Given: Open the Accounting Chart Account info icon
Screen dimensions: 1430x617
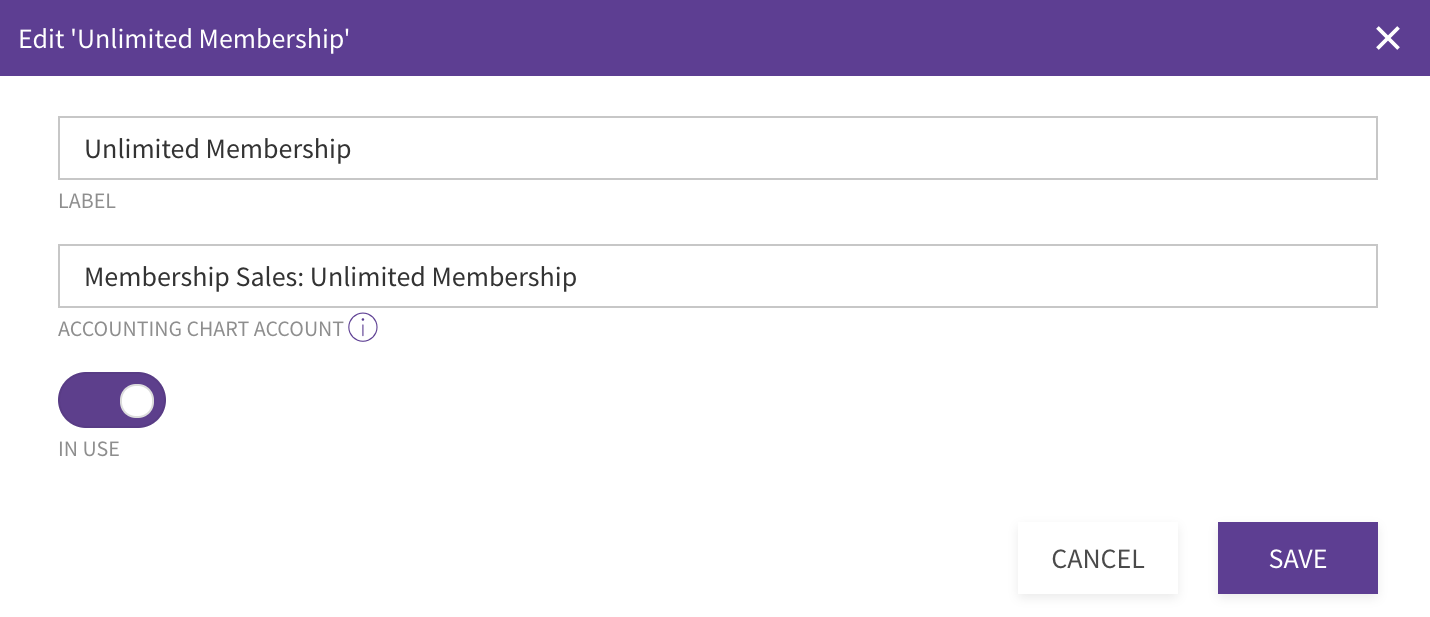Looking at the screenshot, I should (363, 328).
